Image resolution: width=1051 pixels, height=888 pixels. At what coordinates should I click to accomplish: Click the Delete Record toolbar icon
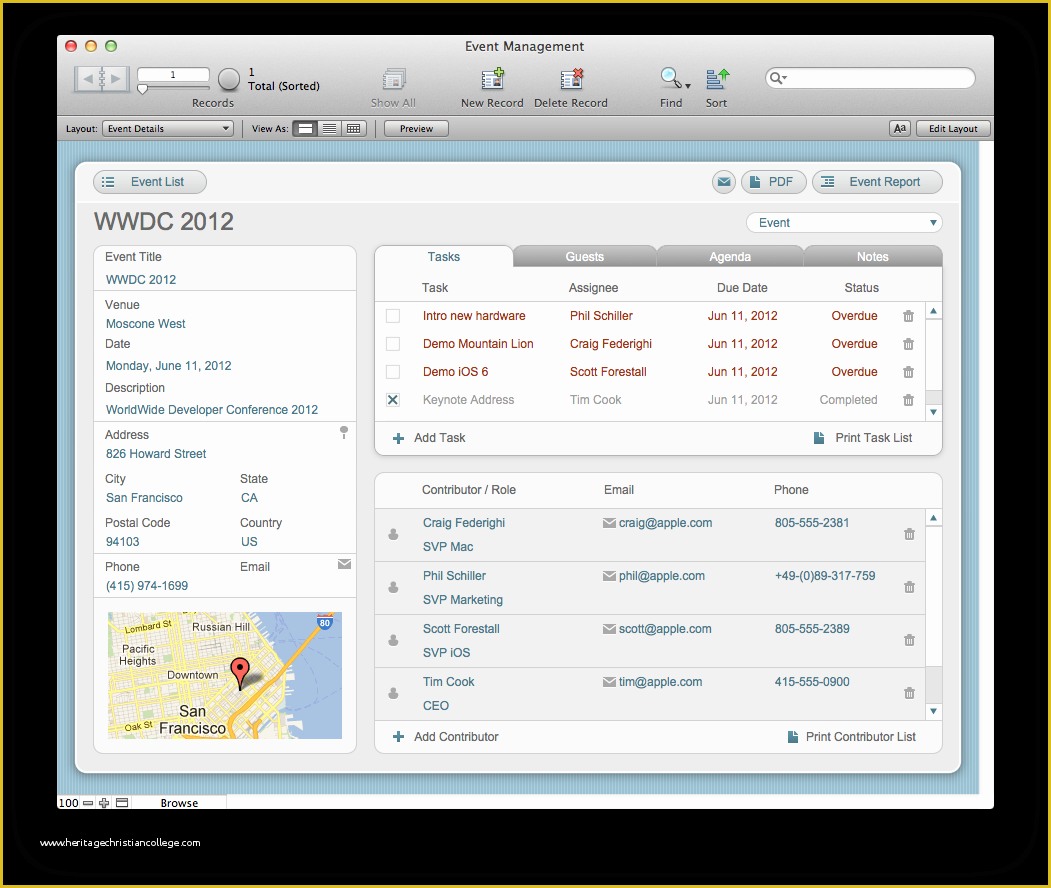point(572,79)
